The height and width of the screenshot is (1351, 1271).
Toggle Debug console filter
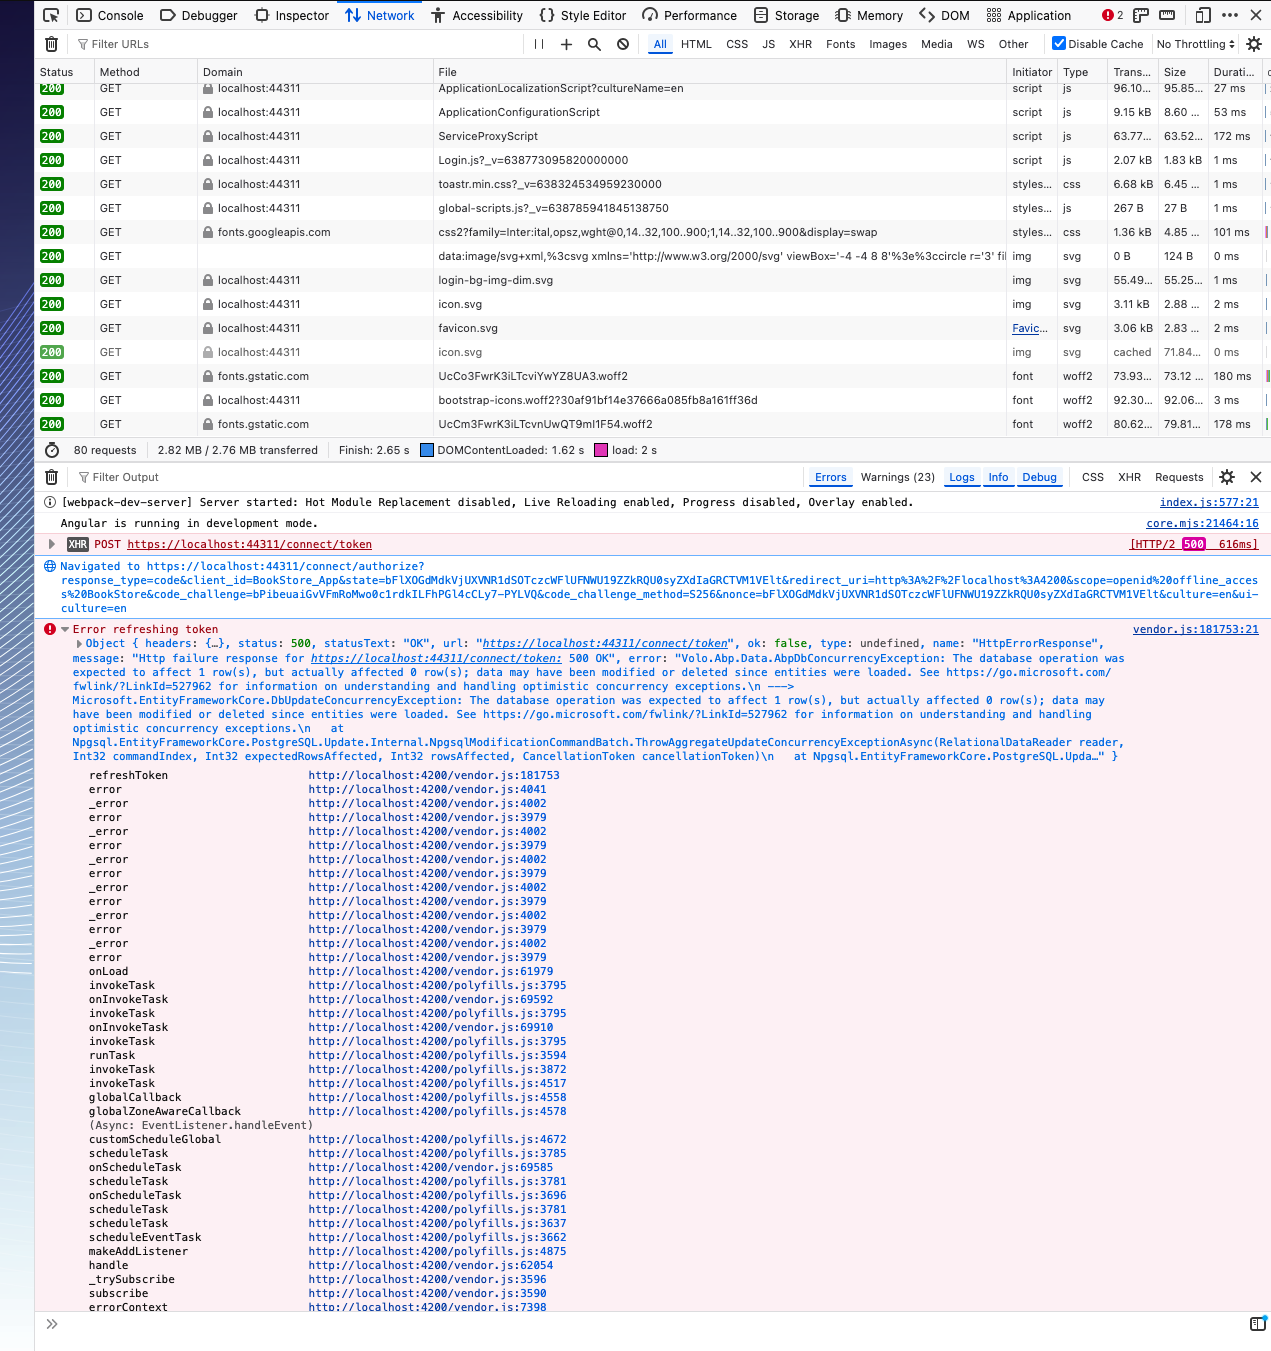pyautogui.click(x=1039, y=477)
